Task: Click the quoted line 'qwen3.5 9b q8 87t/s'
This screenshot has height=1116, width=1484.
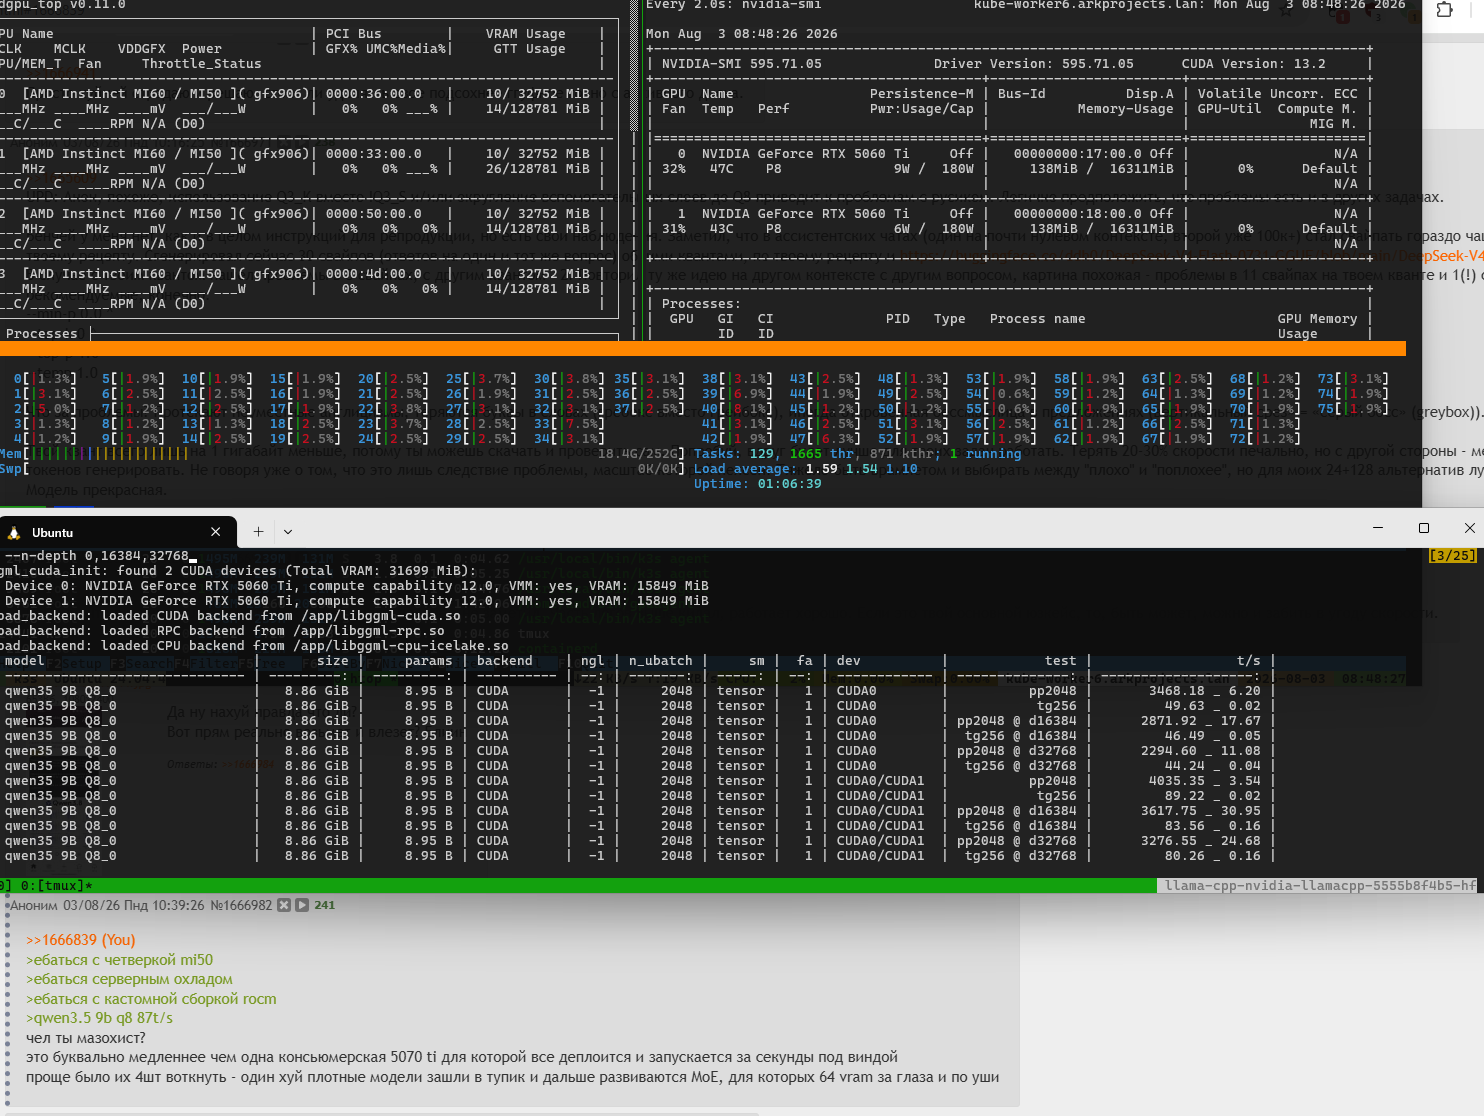Action: coord(99,1018)
